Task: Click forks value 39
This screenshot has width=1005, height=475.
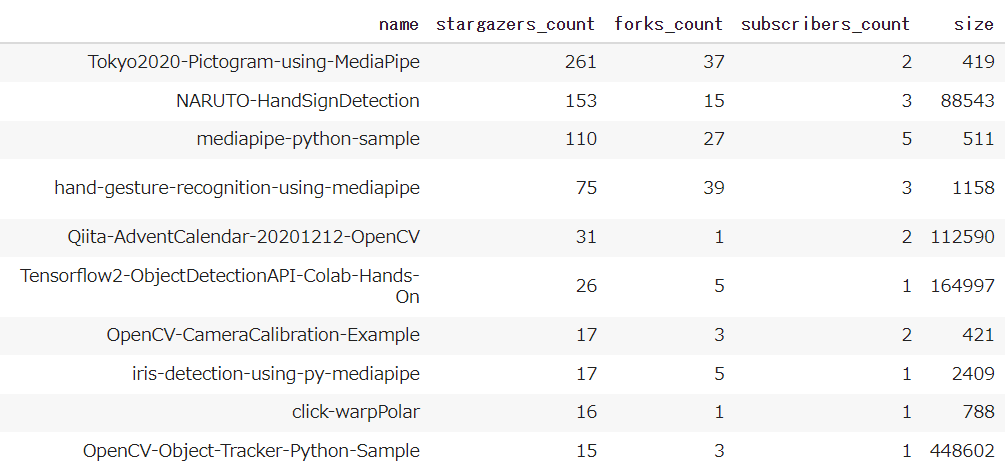Action: [x=713, y=188]
